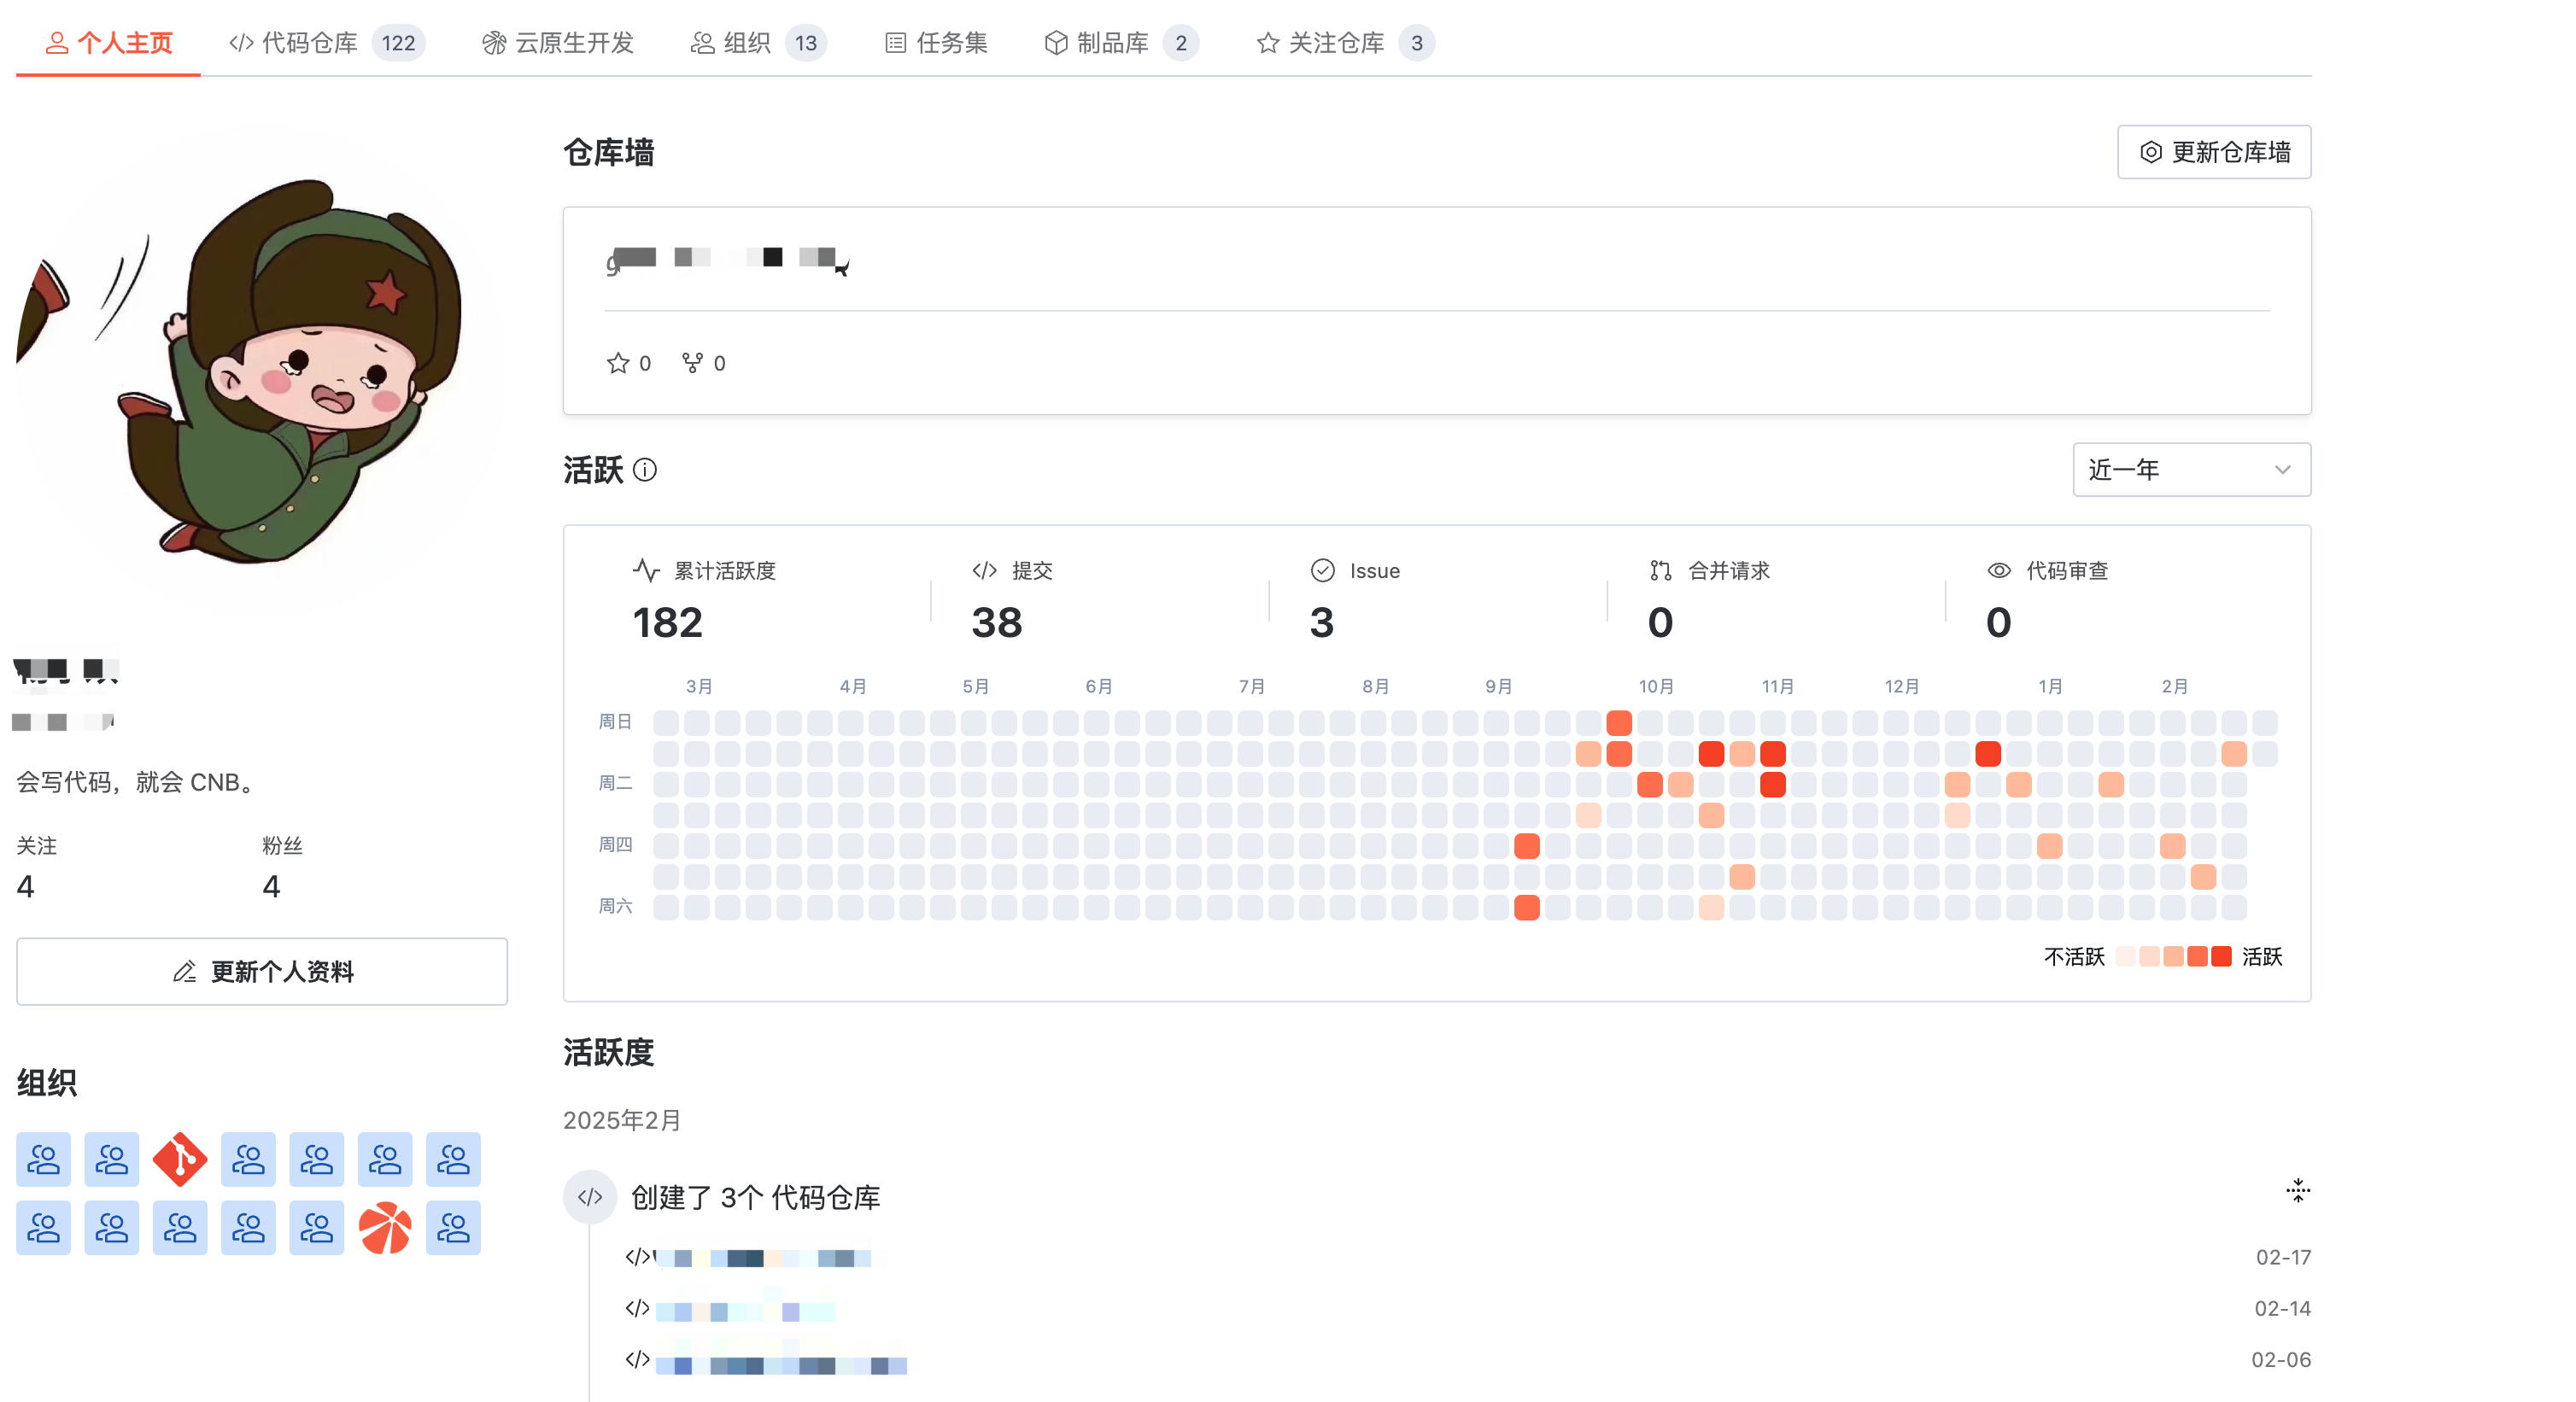Click the hexagon icon in 更新仓库墙

2150,152
